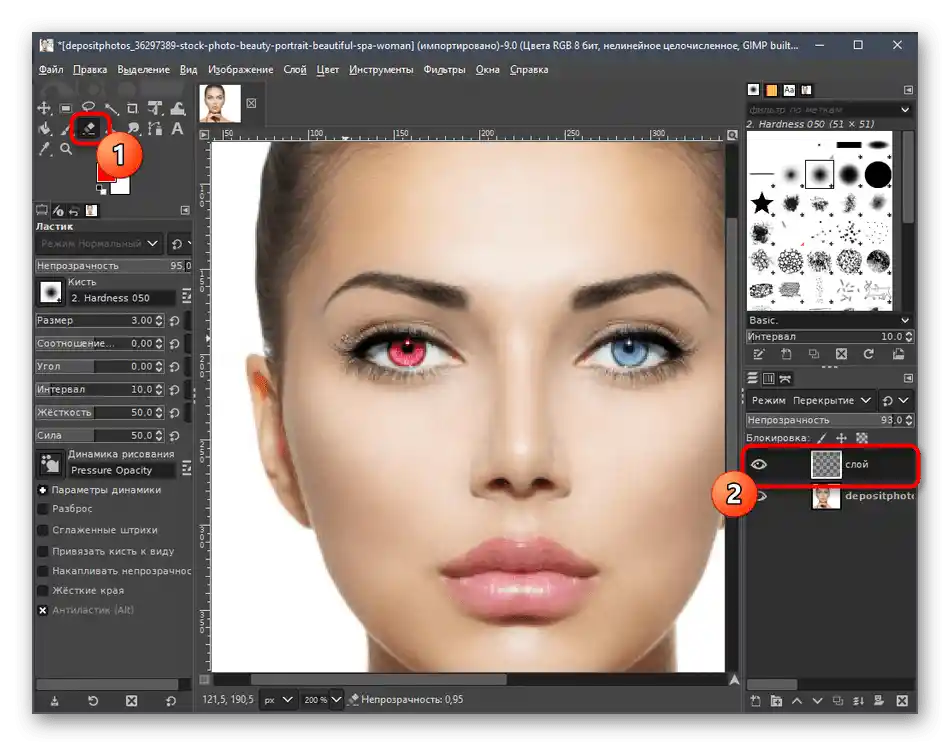Activate the Free Select lasso tool
The image size is (950, 746).
[x=88, y=108]
